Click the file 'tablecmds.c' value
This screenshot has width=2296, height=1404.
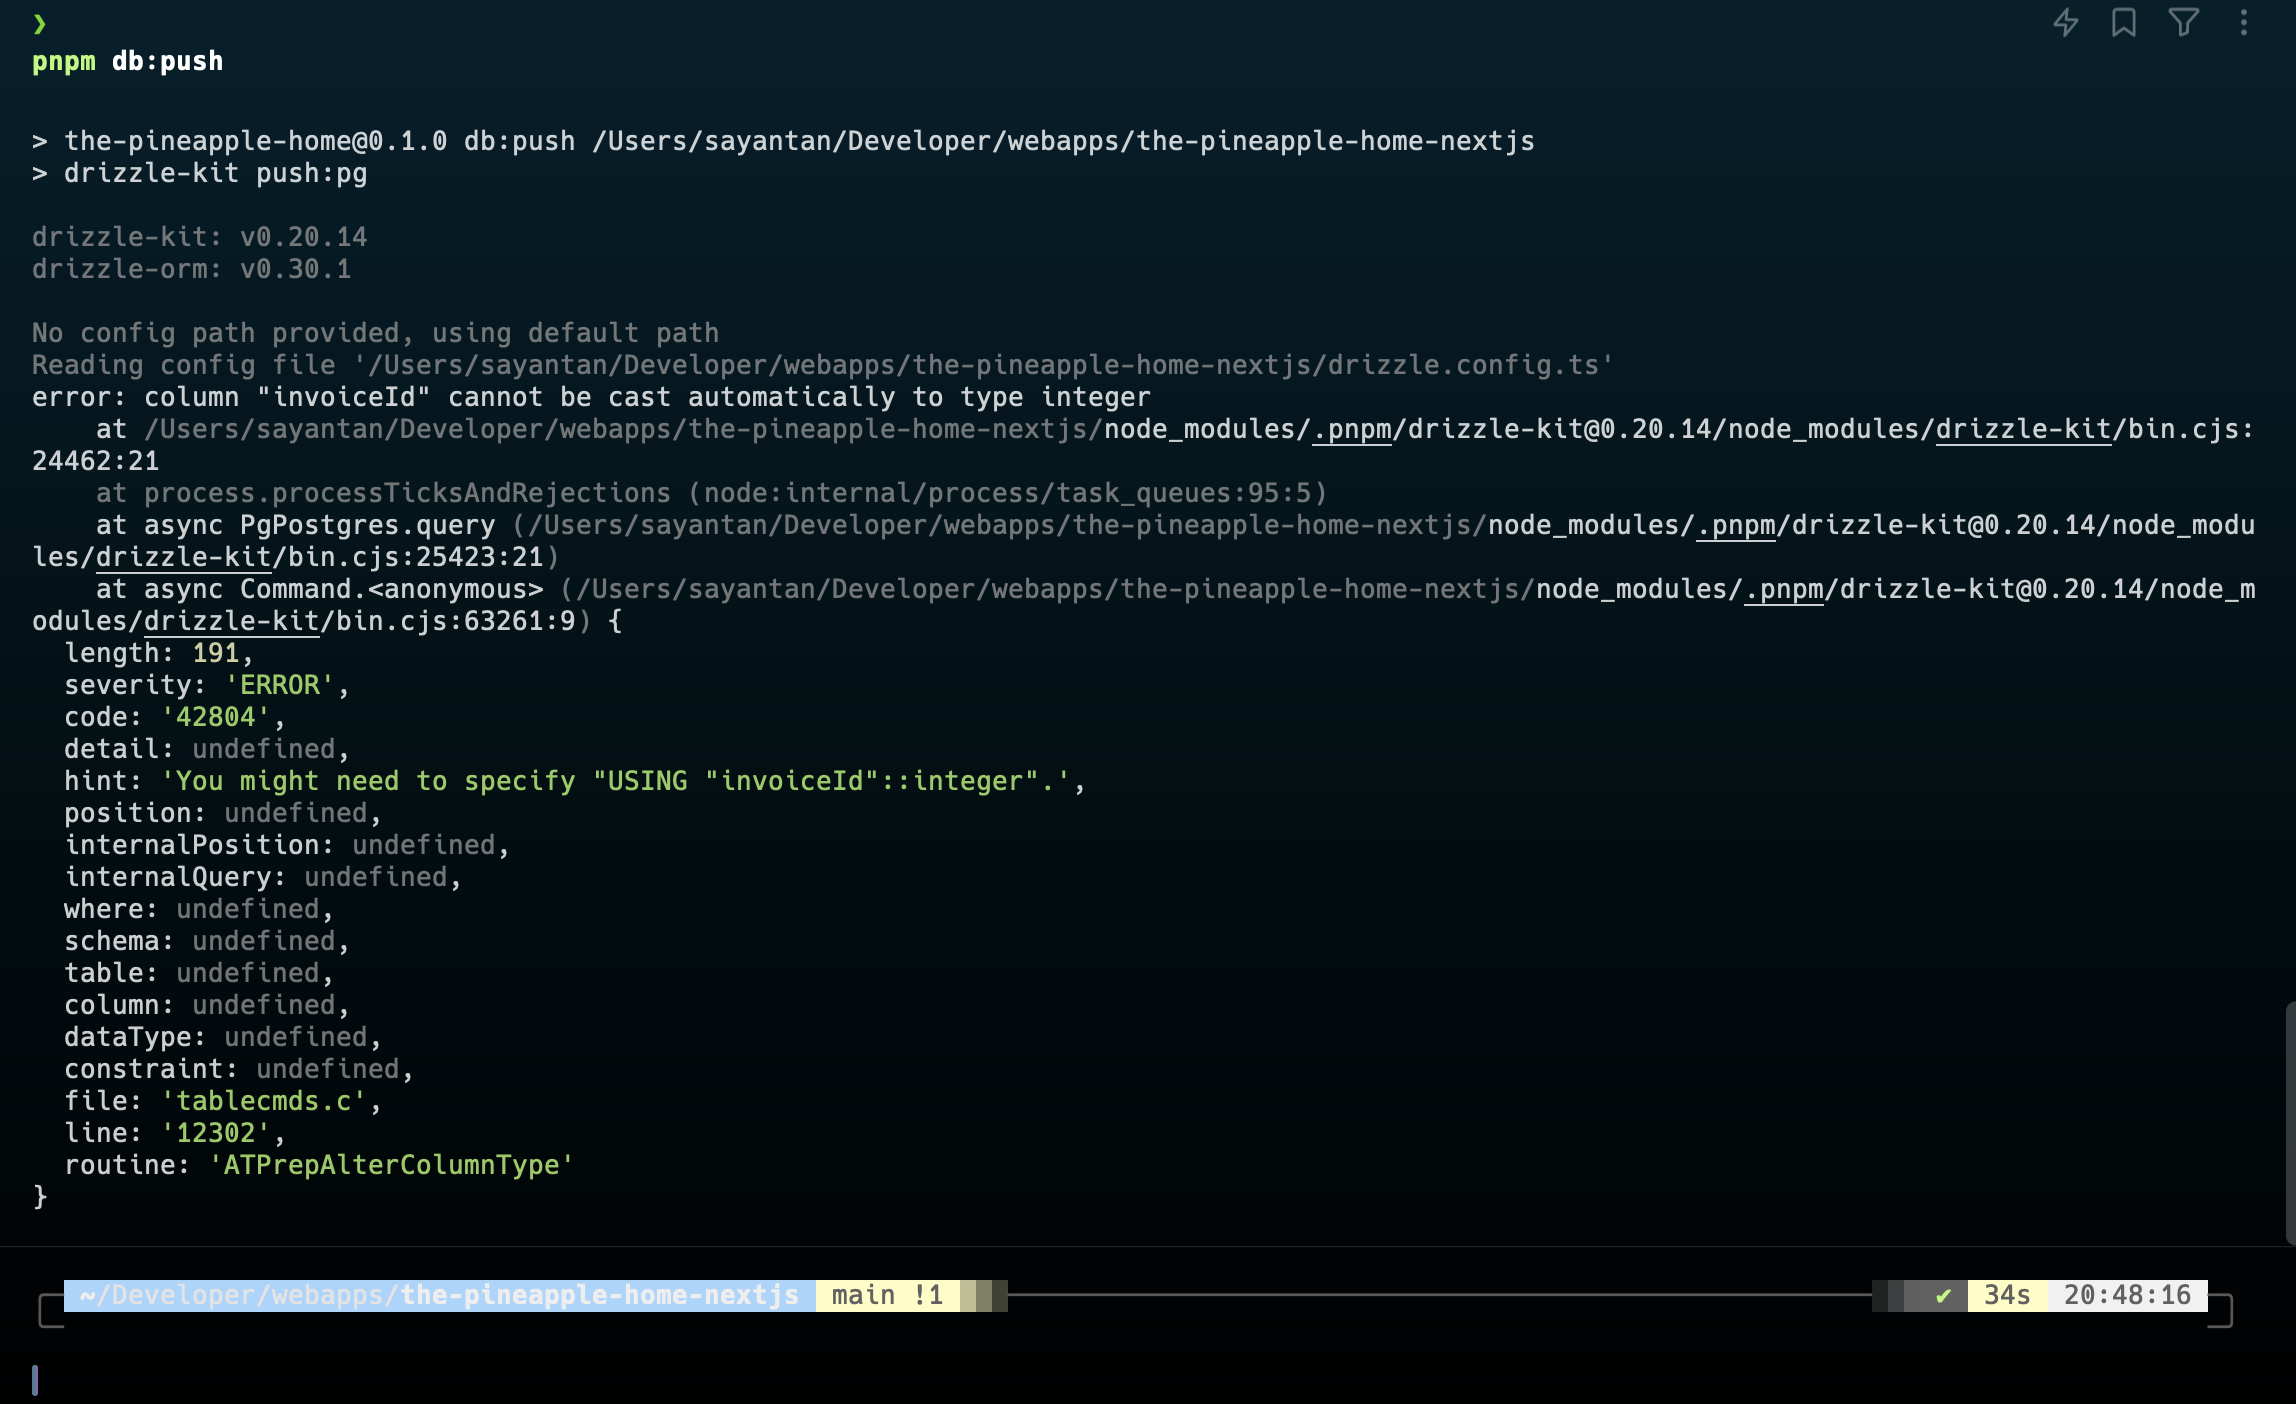[x=264, y=1101]
